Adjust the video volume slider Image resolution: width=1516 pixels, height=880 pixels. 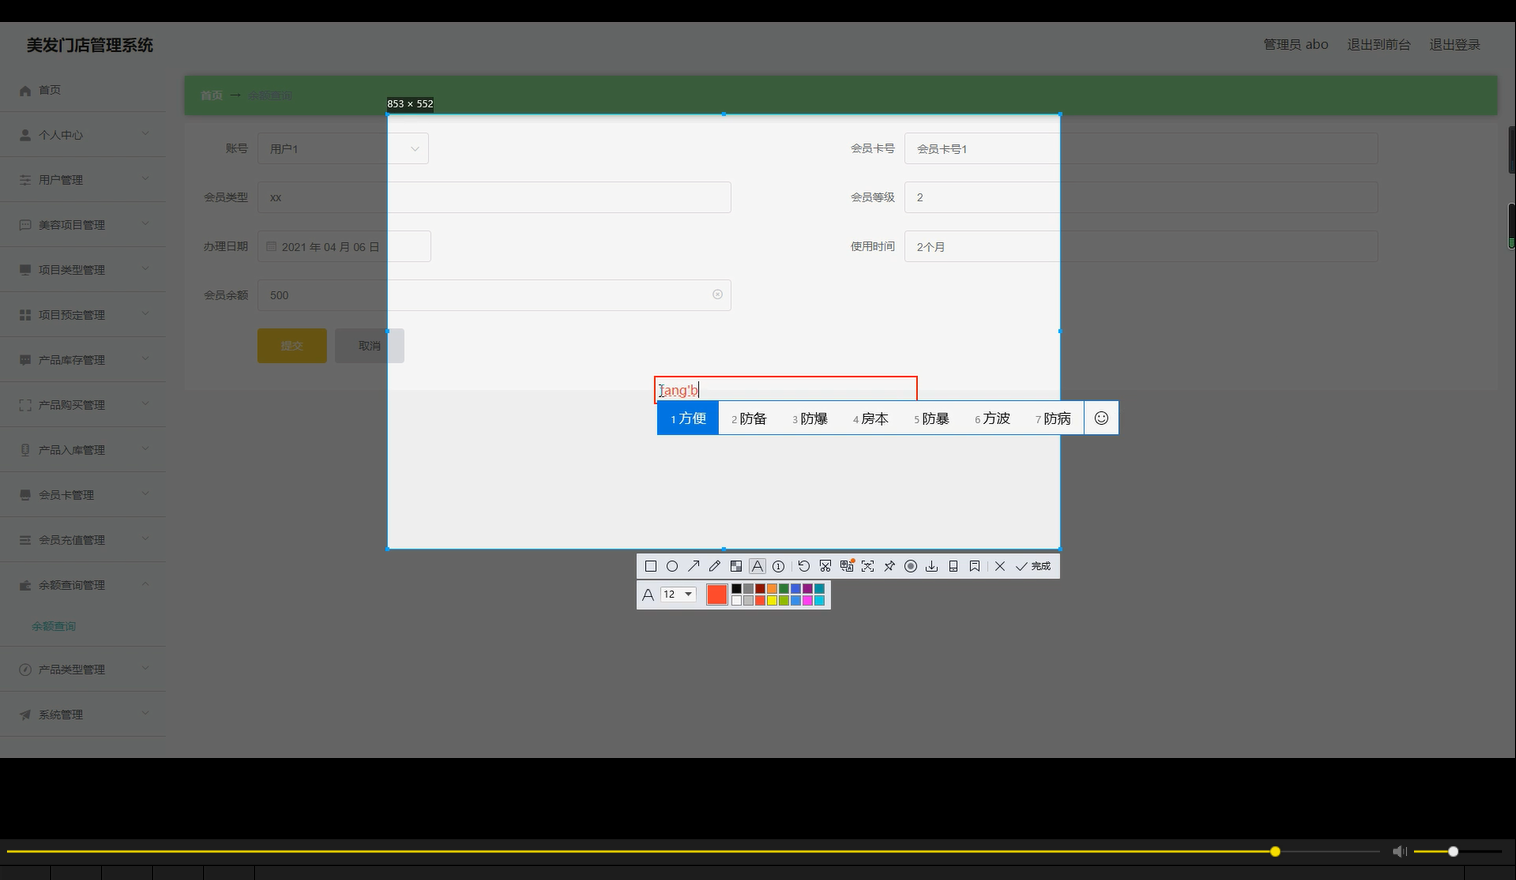[1457, 851]
